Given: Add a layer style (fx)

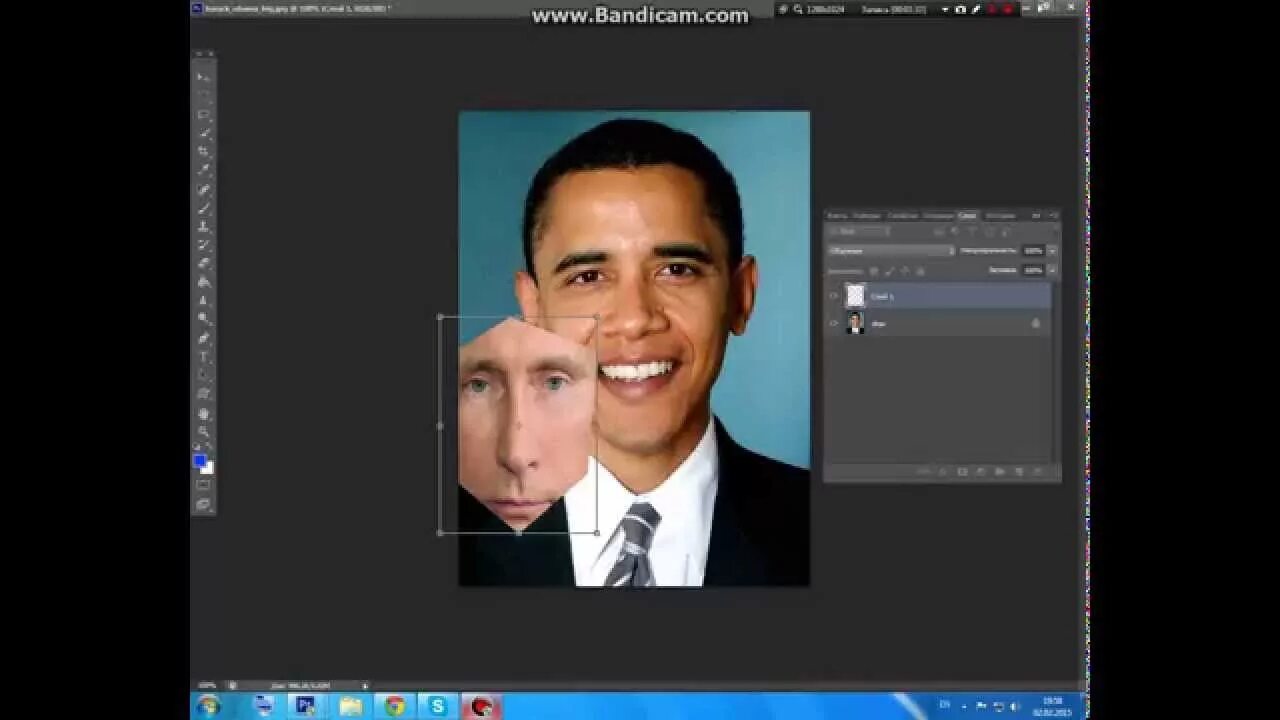Looking at the screenshot, I should (x=942, y=472).
